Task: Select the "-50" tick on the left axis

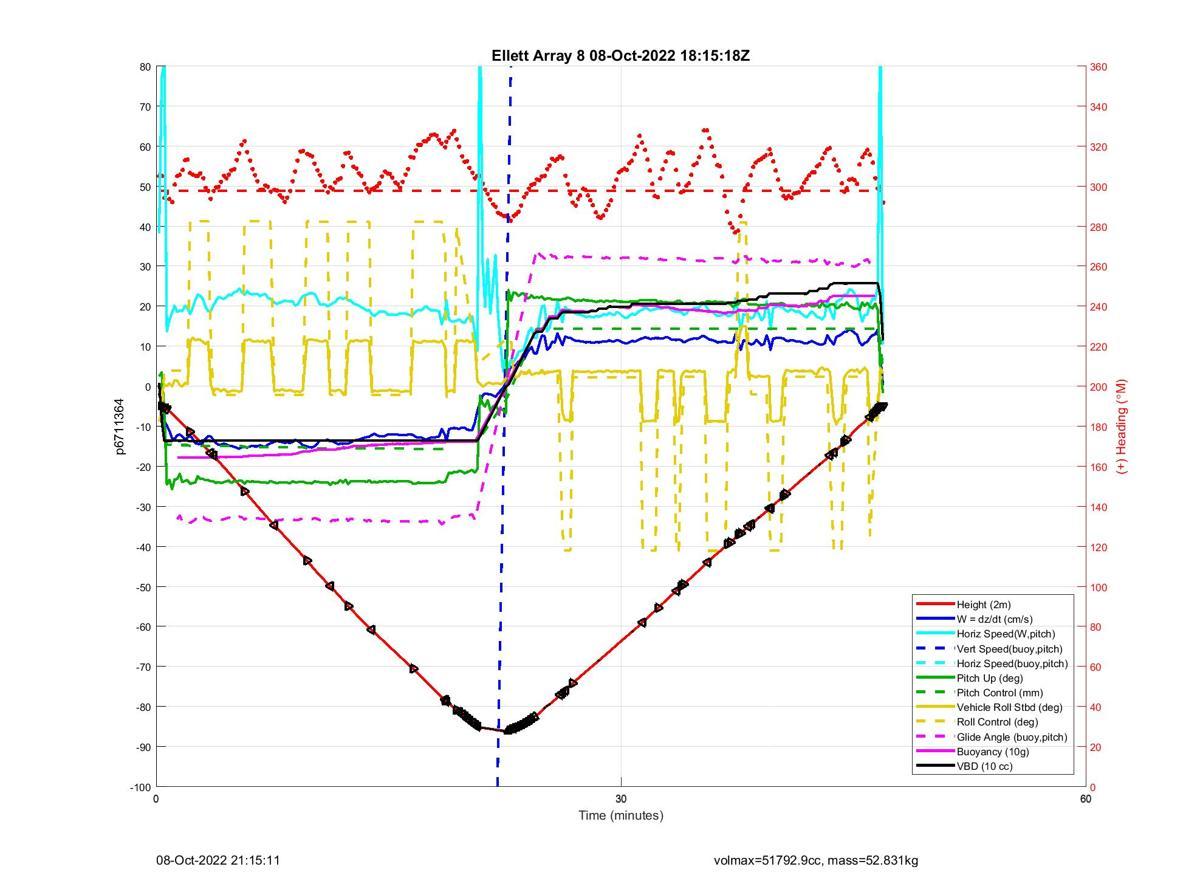Action: pyautogui.click(x=143, y=587)
